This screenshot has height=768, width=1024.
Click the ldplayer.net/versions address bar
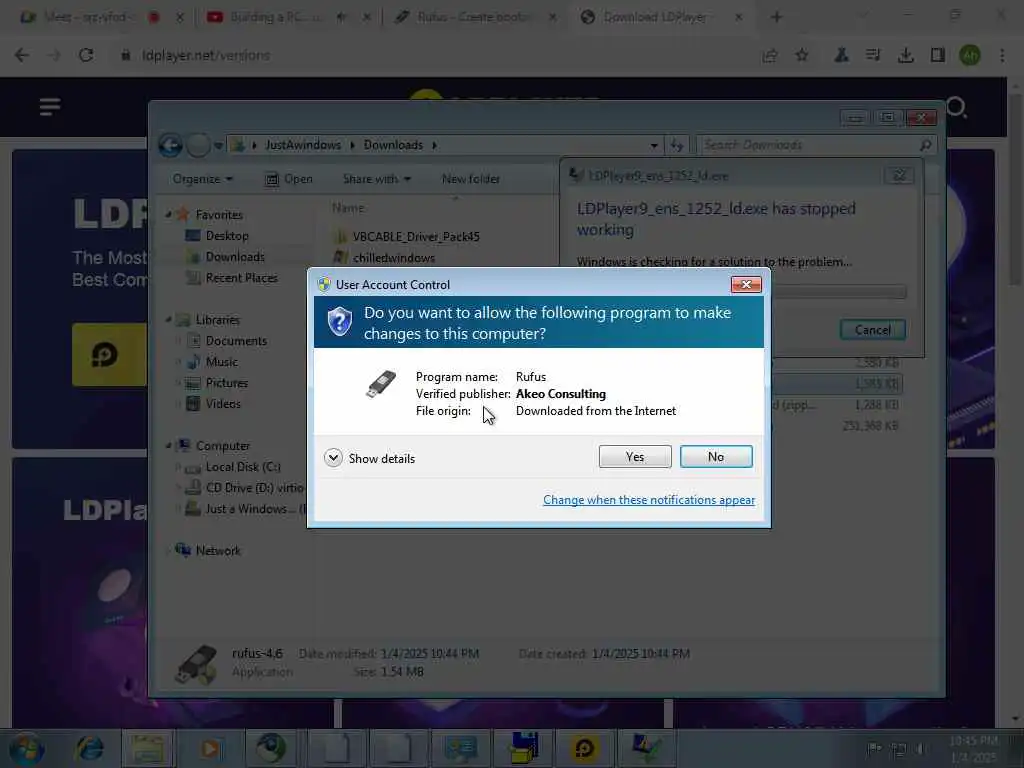206,56
